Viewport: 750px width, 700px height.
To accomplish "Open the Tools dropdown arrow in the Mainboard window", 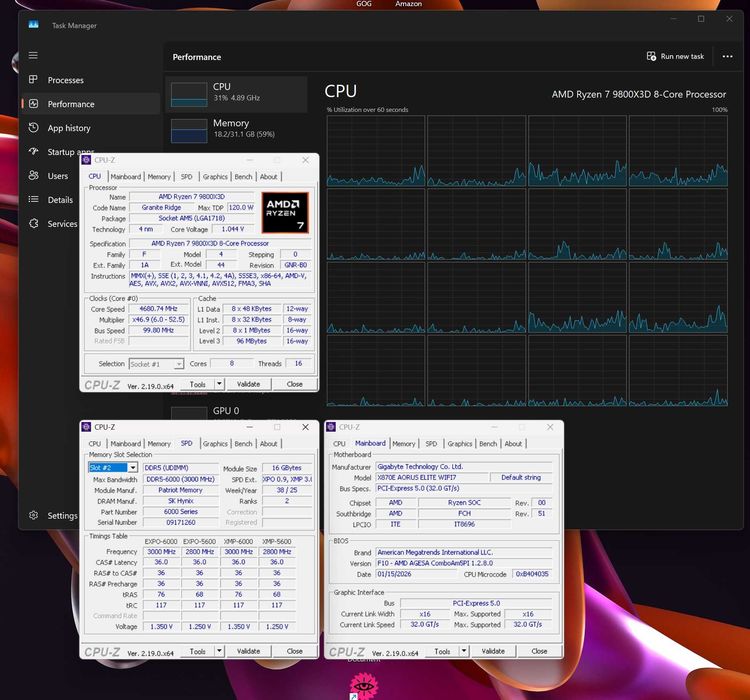I will click(x=464, y=651).
